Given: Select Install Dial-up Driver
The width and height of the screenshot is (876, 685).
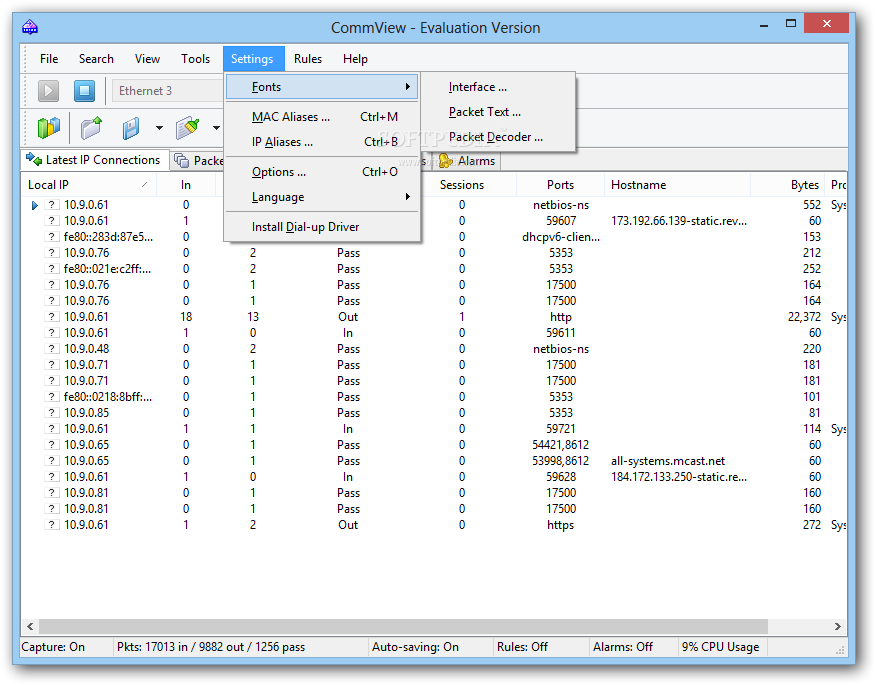Looking at the screenshot, I should (322, 227).
